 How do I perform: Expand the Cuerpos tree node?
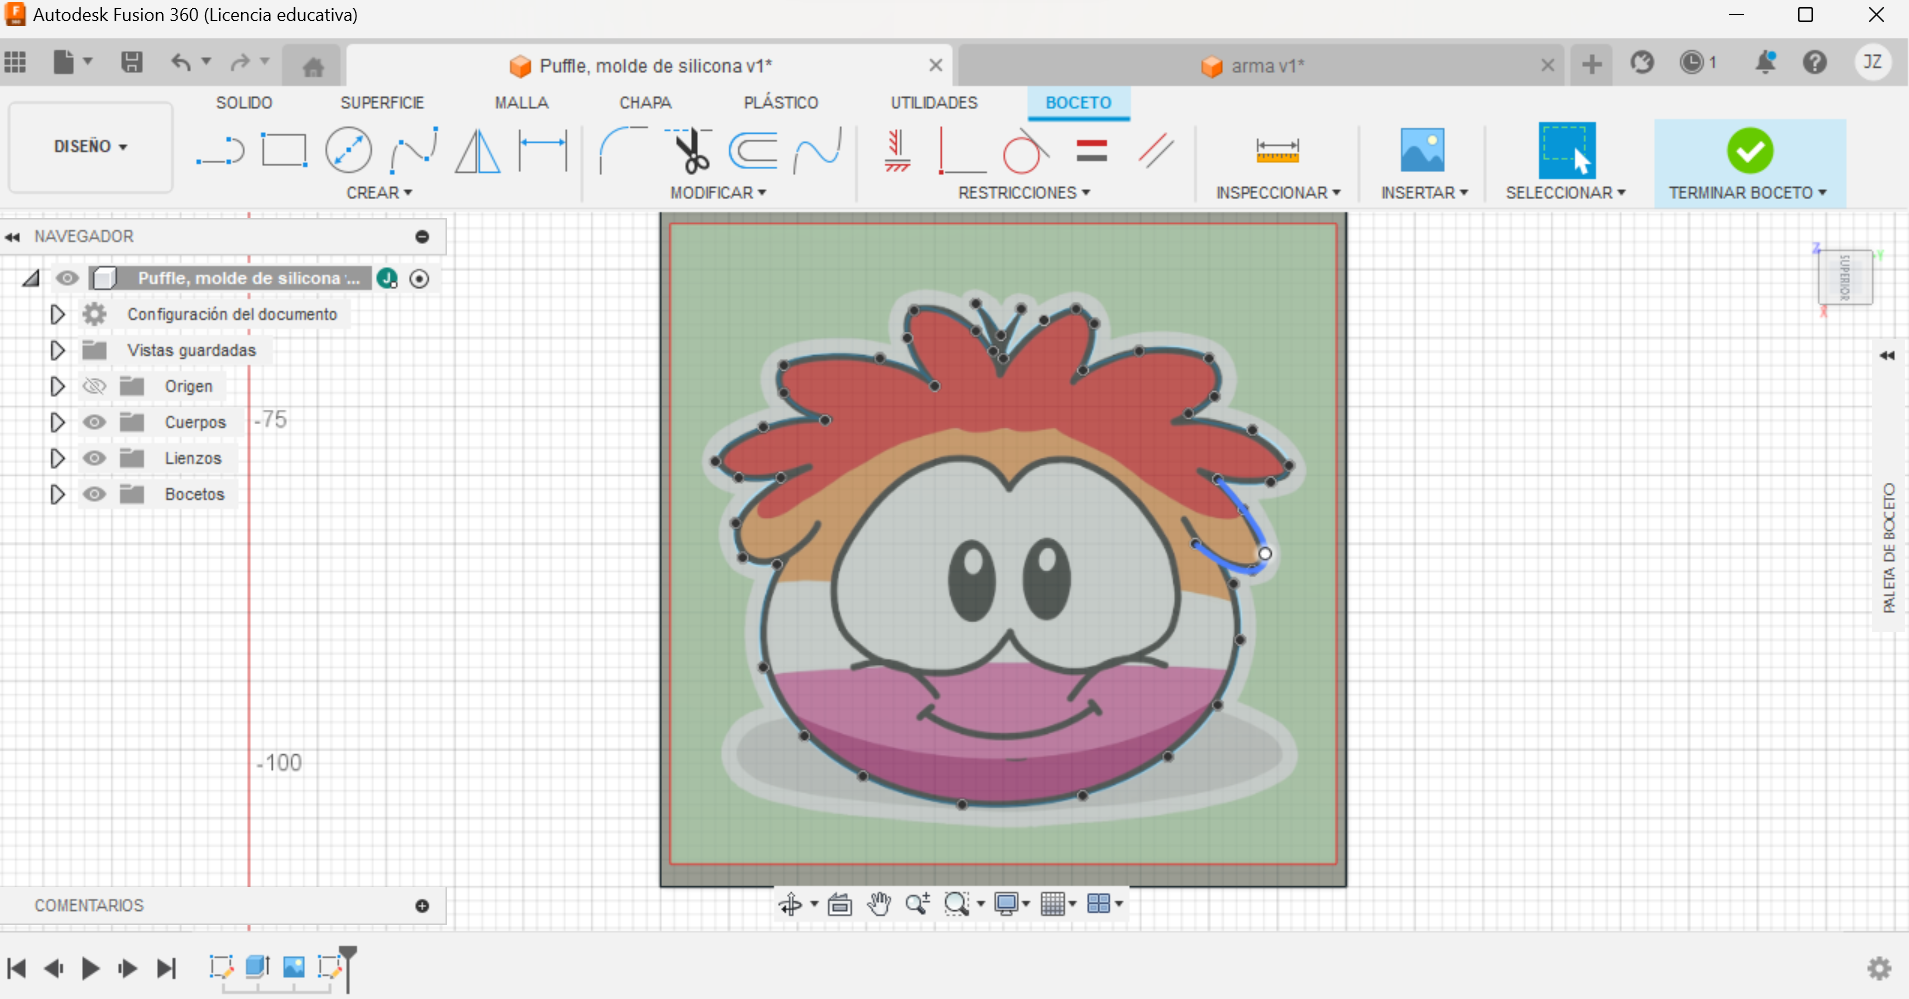pyautogui.click(x=57, y=422)
